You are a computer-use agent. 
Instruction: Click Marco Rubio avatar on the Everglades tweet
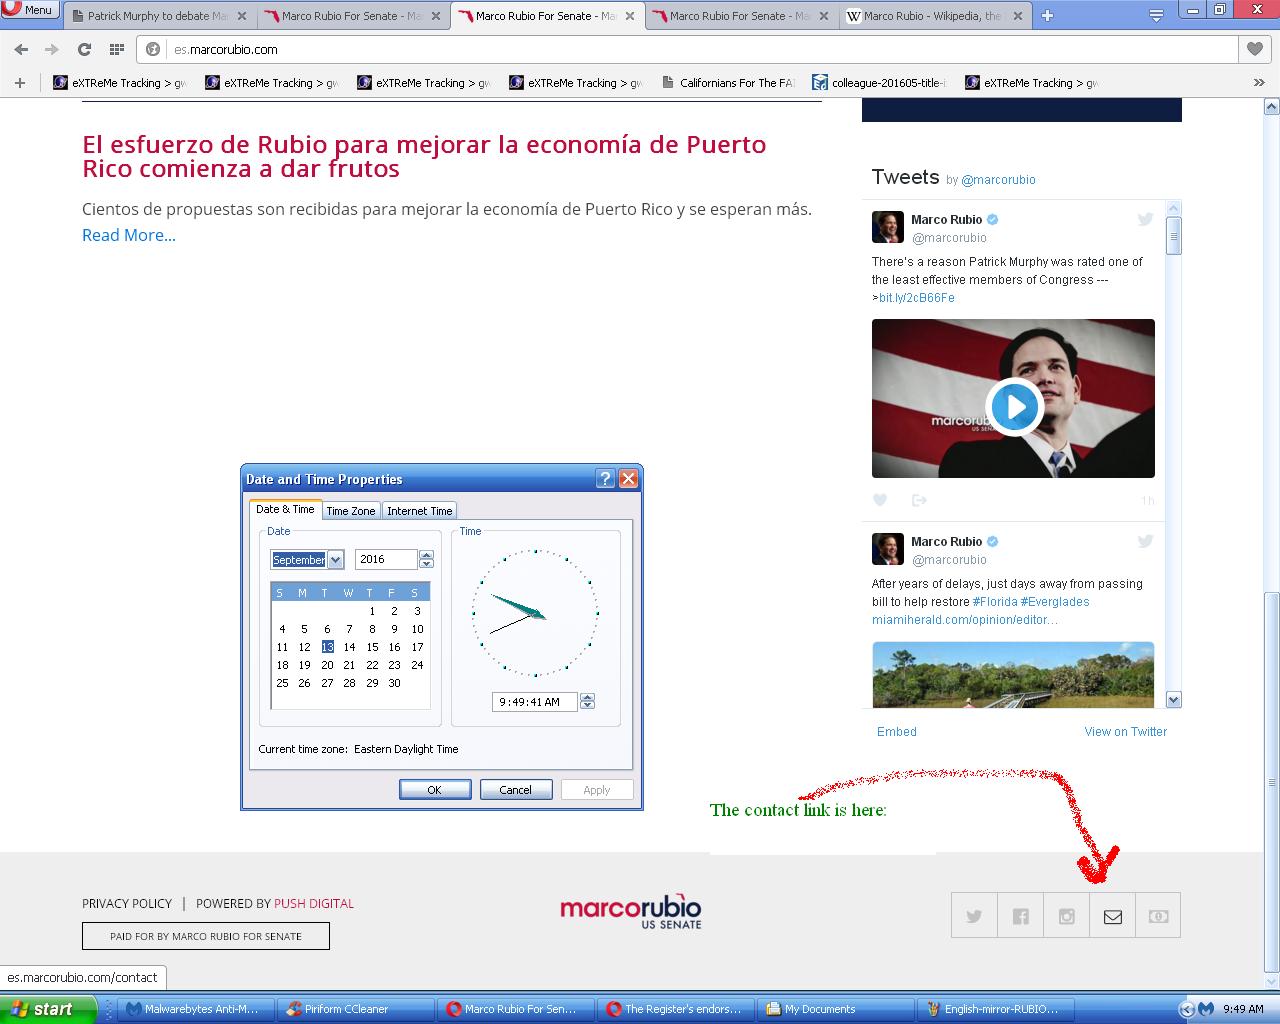point(888,549)
